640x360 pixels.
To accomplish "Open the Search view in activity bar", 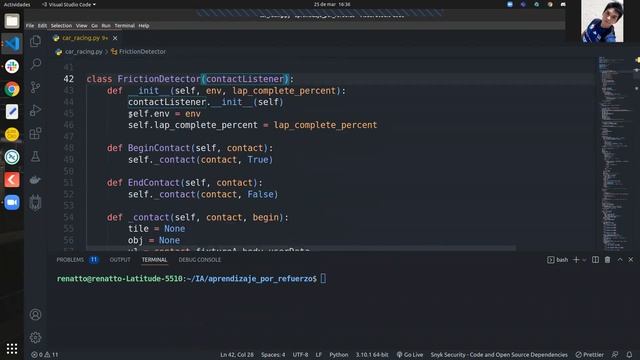I will [36, 64].
